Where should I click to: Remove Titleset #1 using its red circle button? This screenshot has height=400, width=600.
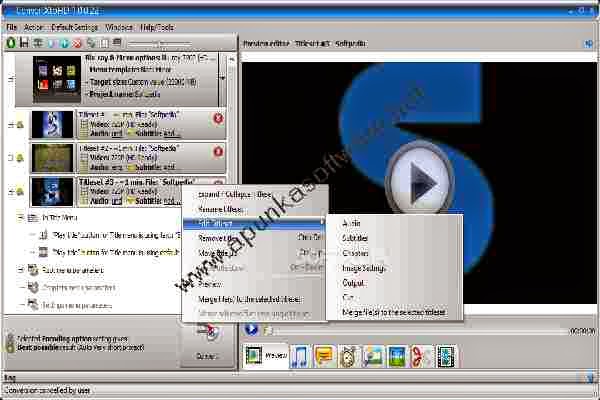click(218, 118)
